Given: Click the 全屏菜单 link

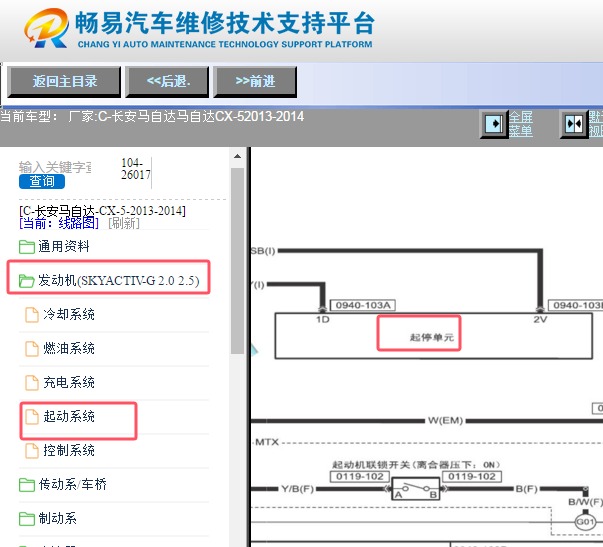Looking at the screenshot, I should click(521, 124).
